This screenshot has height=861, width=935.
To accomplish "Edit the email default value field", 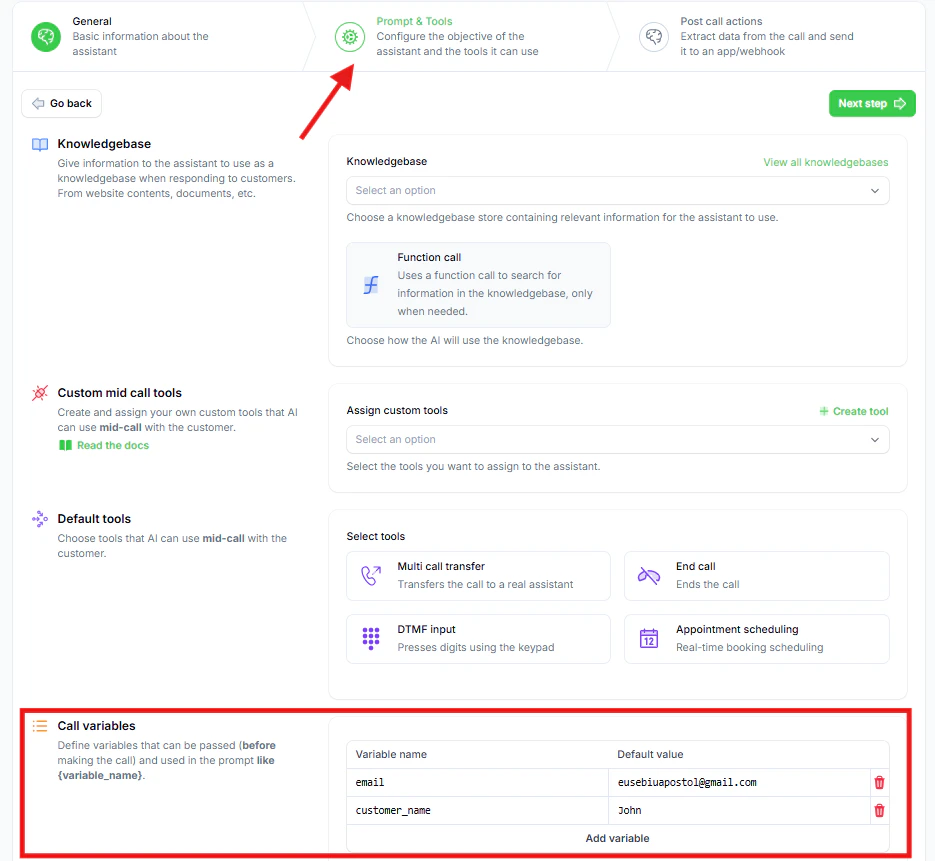I will (740, 782).
